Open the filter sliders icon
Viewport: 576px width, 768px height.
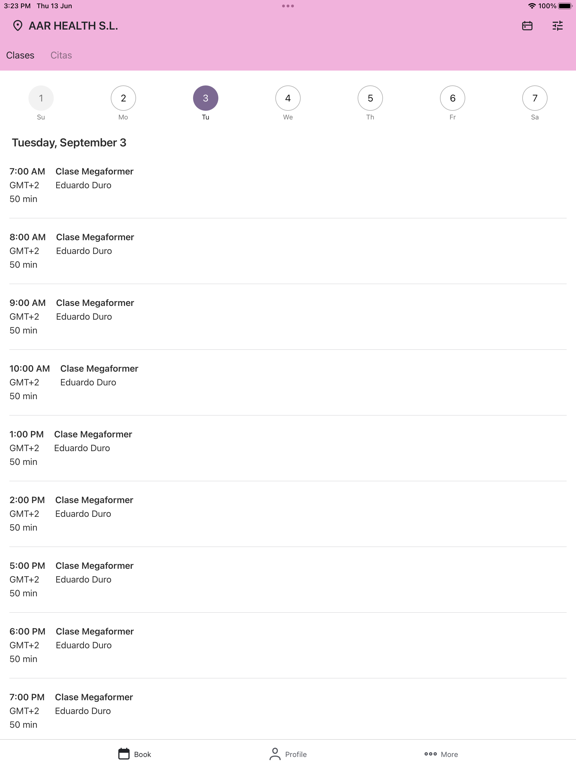[557, 26]
